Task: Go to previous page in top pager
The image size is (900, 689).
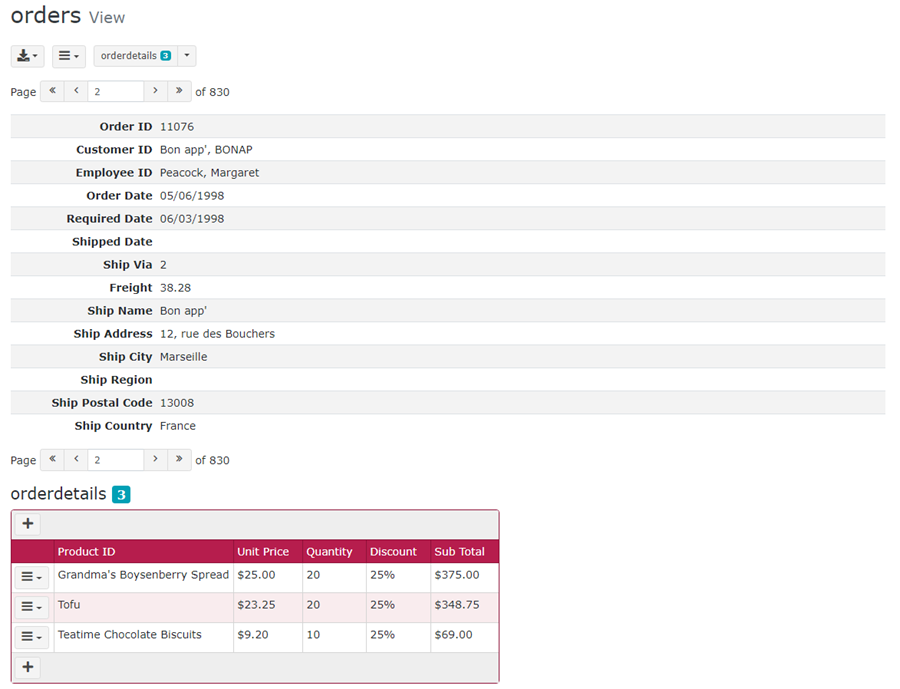Action: 76,91
